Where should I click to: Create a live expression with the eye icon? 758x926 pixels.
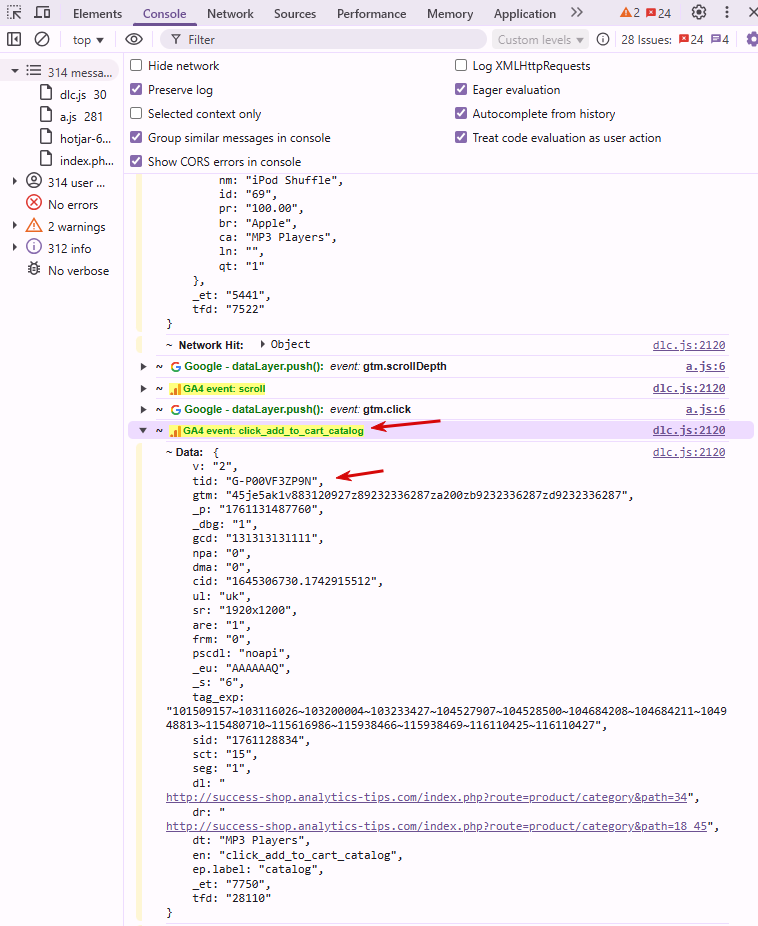[134, 40]
